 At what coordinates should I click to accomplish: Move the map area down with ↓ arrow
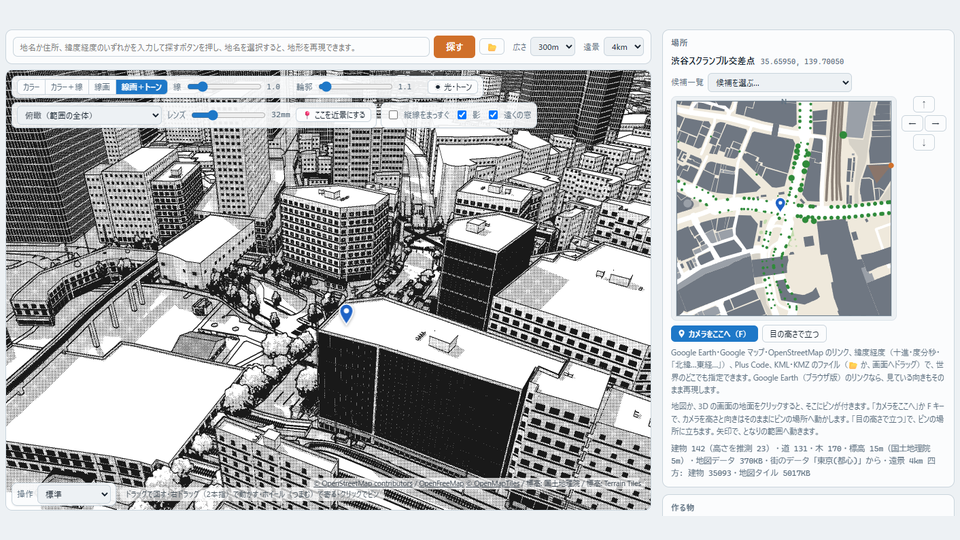point(924,143)
